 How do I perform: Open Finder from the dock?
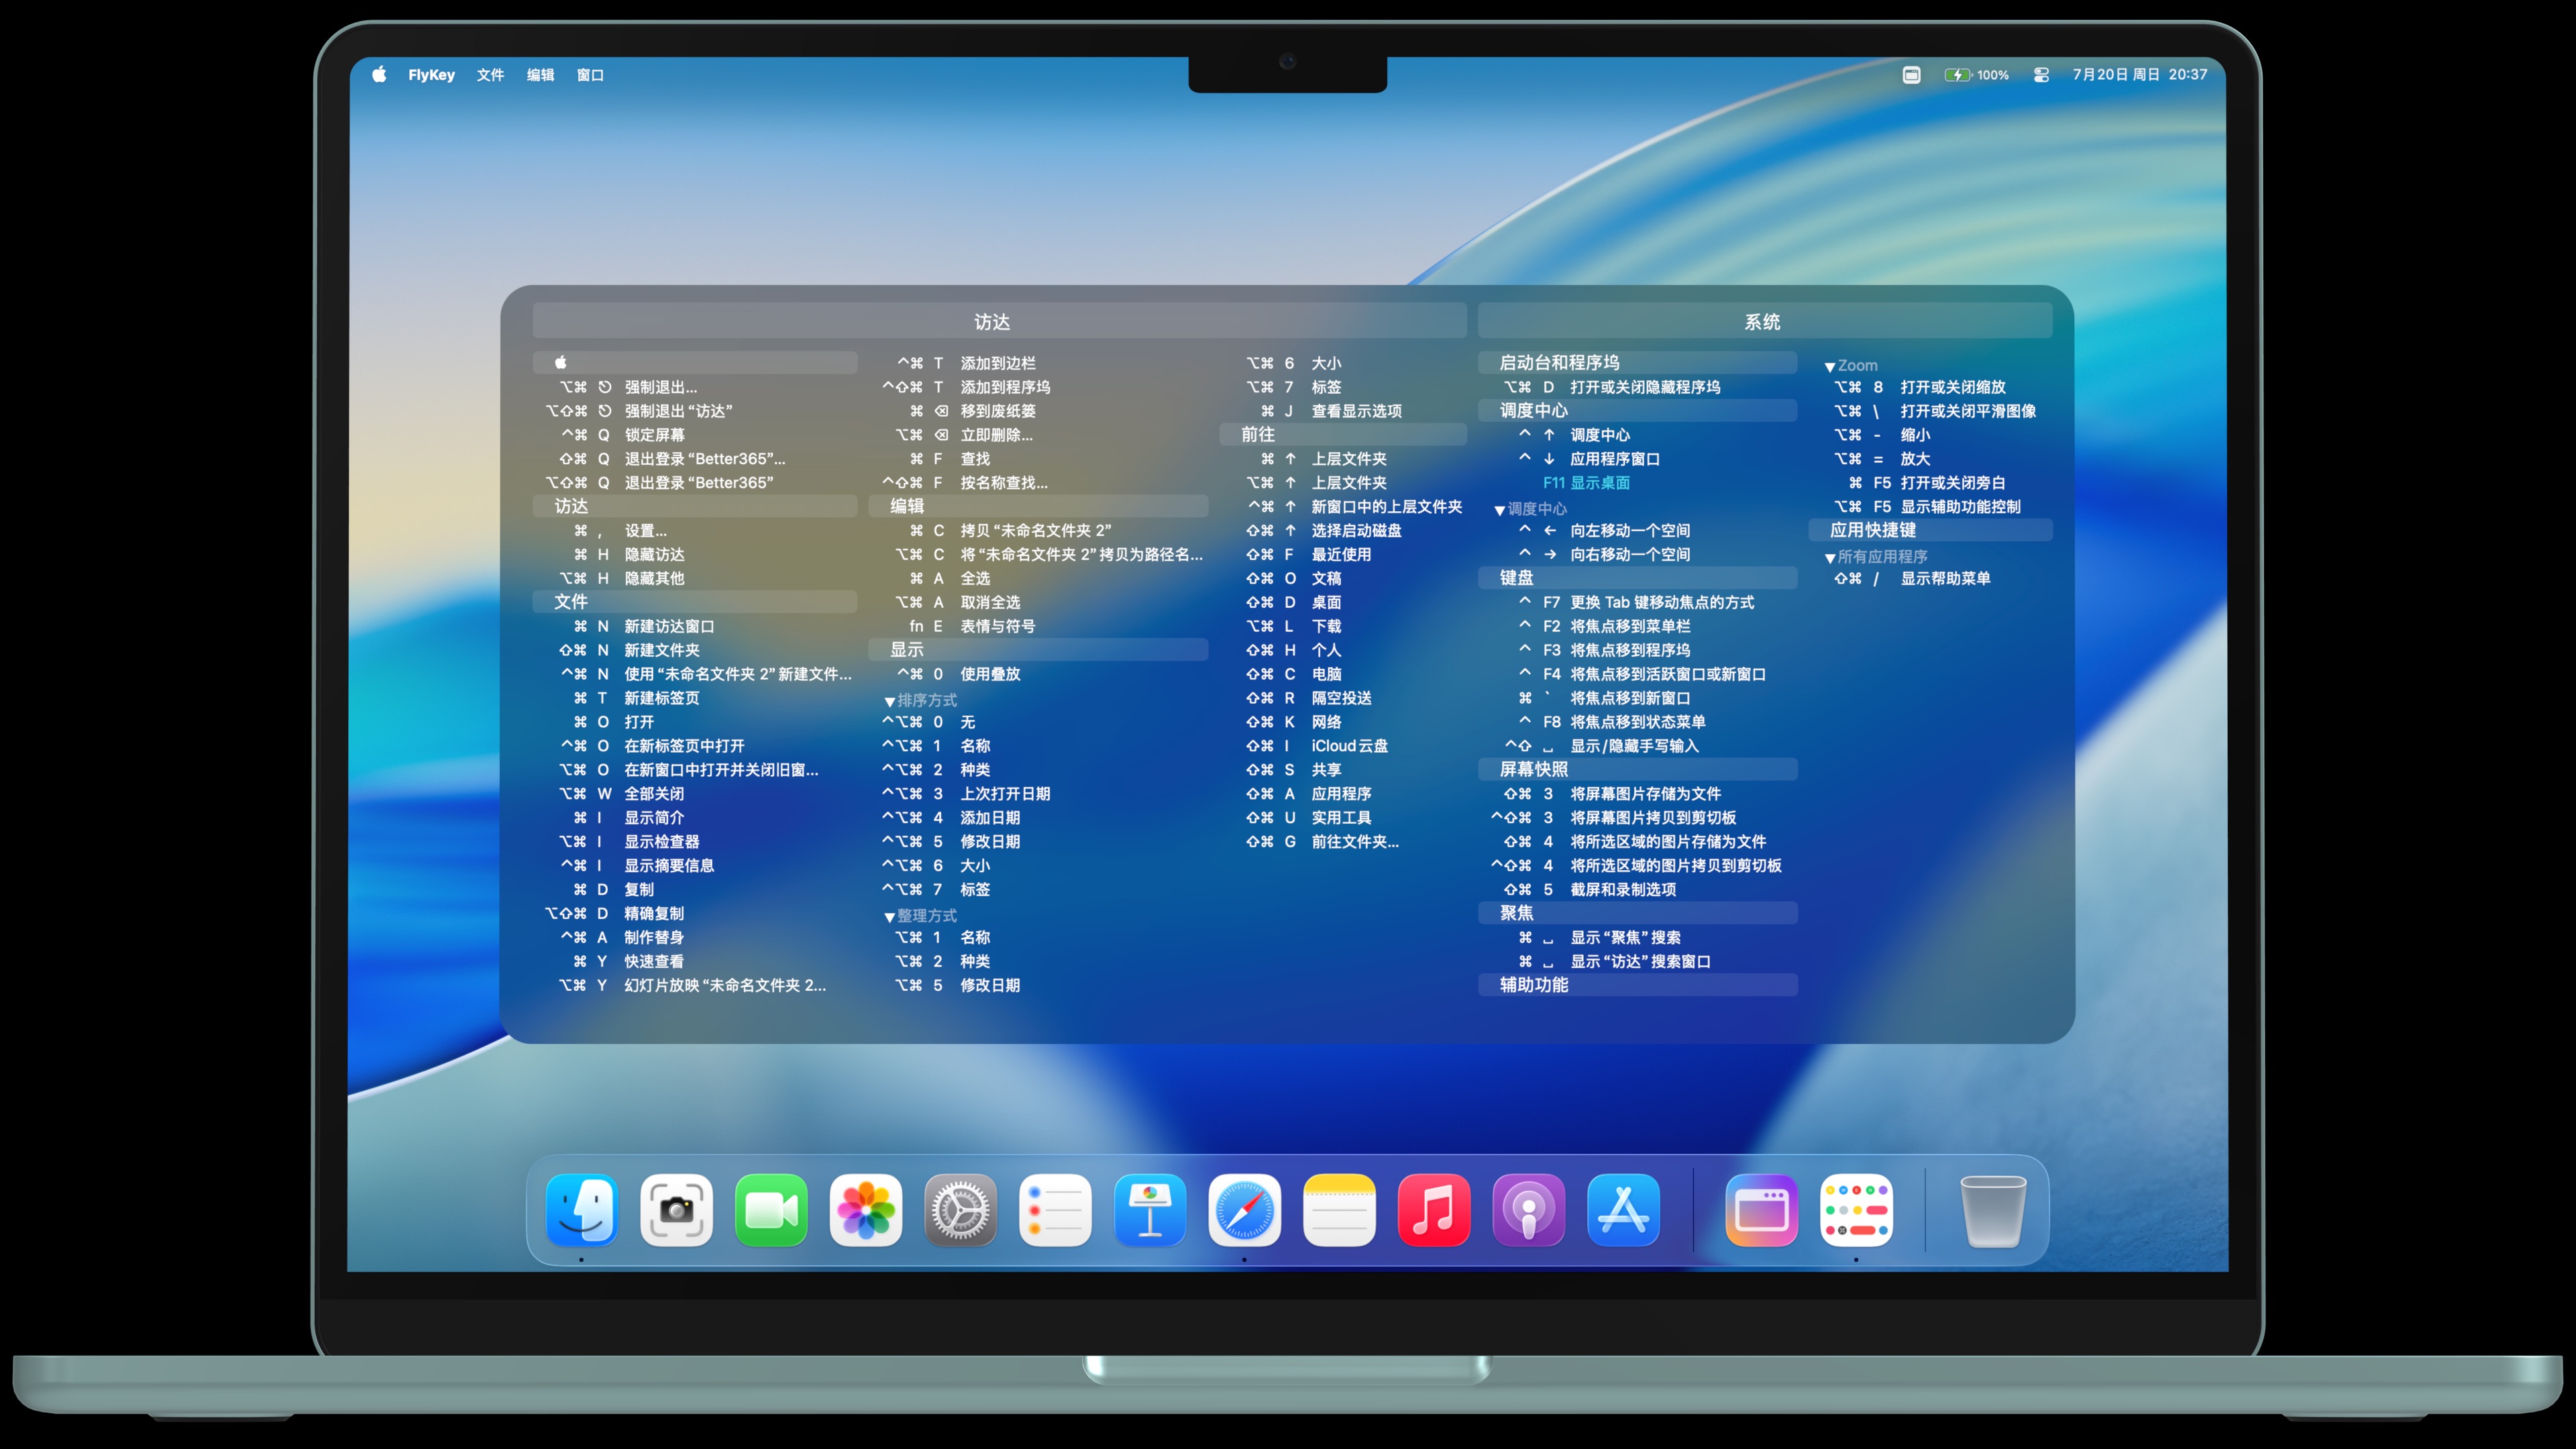coord(582,1210)
